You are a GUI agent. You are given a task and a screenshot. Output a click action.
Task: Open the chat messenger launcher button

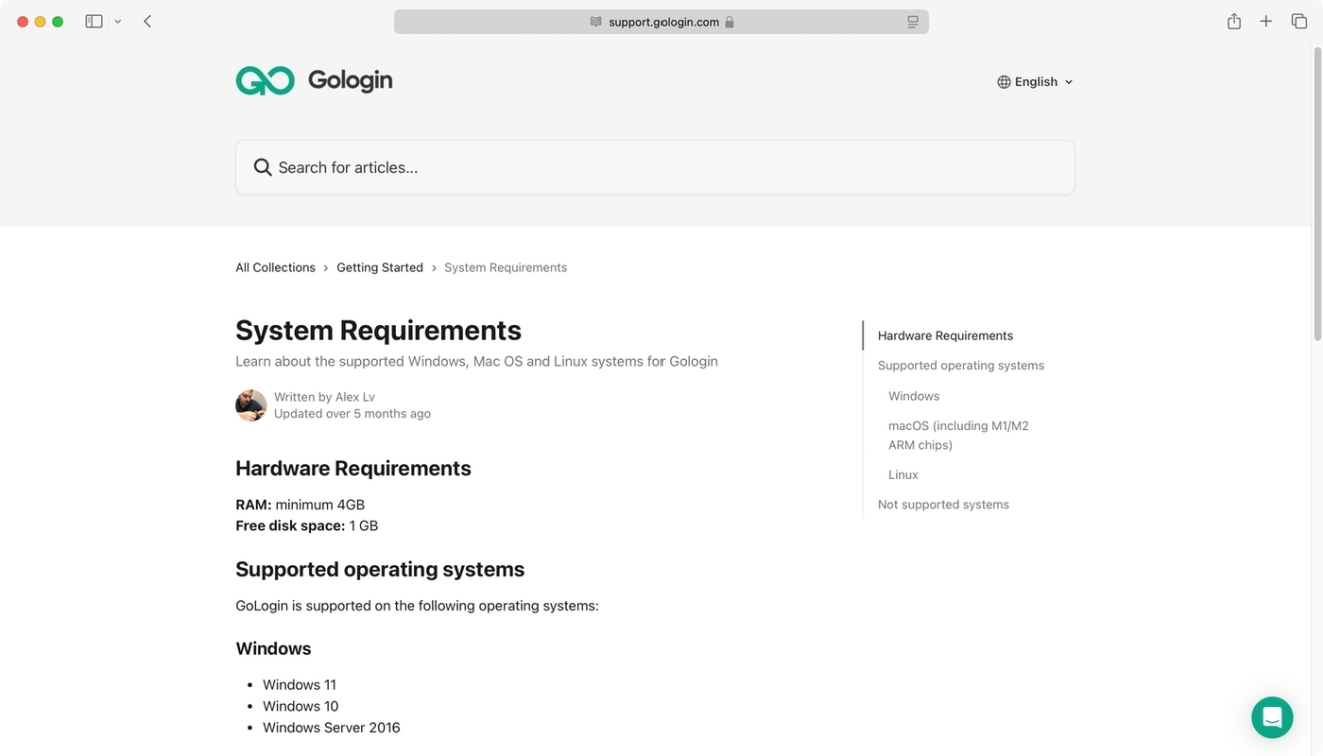coord(1272,717)
